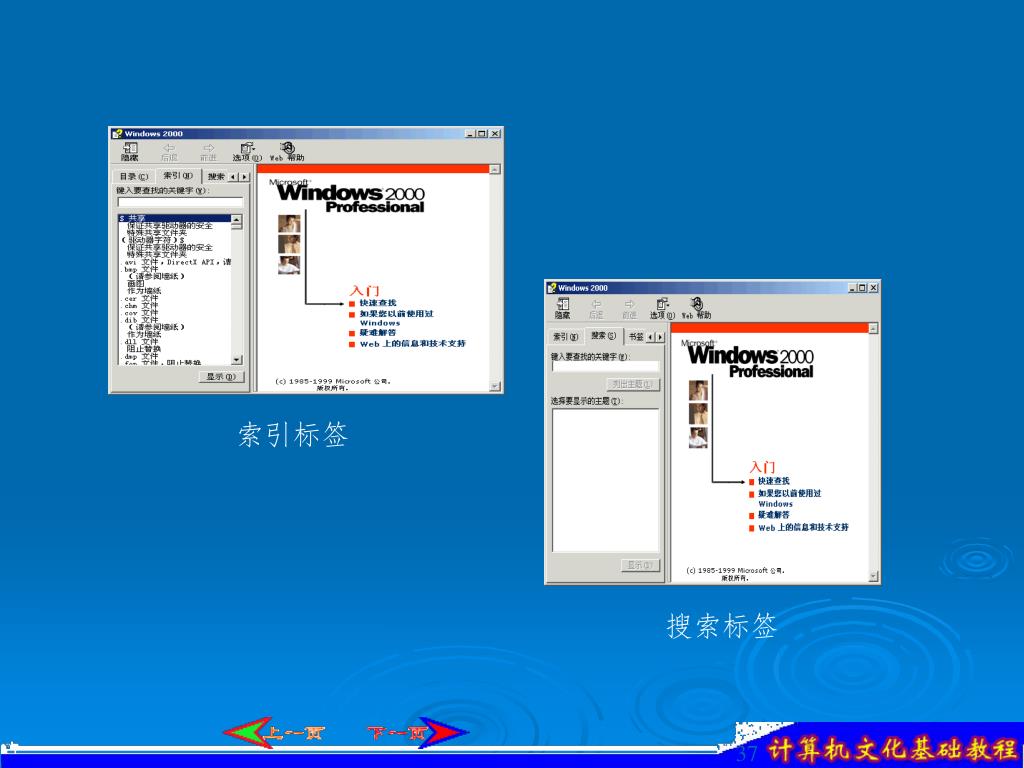Click 隐藏 icon in the index-tab help window

129,151
